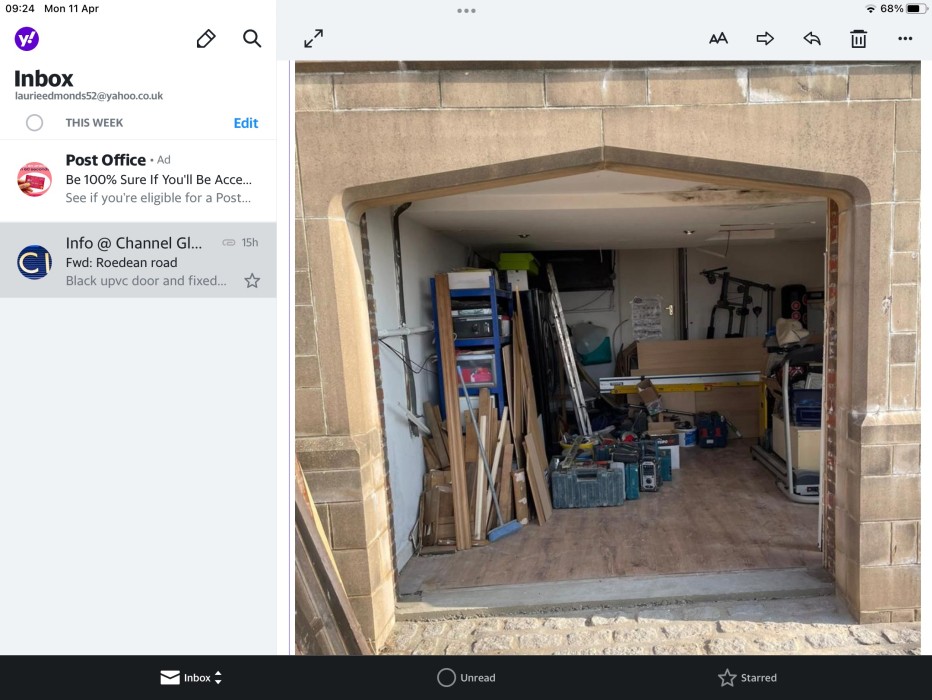Expand message to full screen
932x700 pixels.
coord(313,39)
